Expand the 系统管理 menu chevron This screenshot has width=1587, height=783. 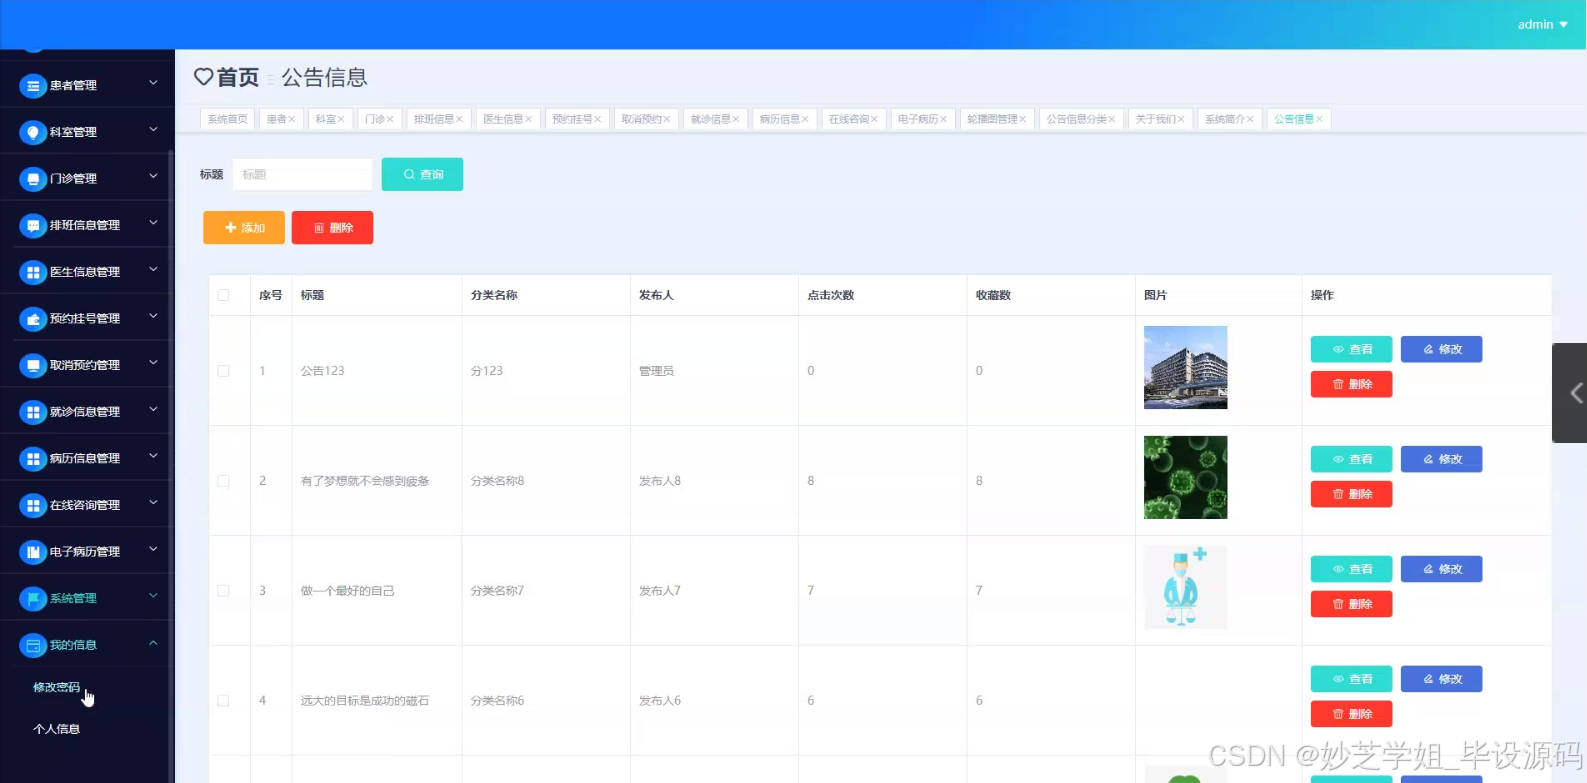153,596
